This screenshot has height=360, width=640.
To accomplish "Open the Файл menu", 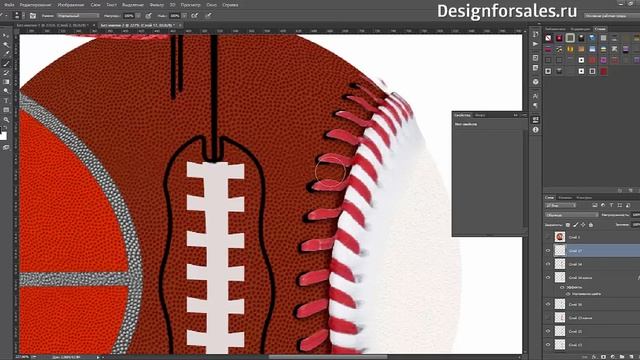I will 9,5.
